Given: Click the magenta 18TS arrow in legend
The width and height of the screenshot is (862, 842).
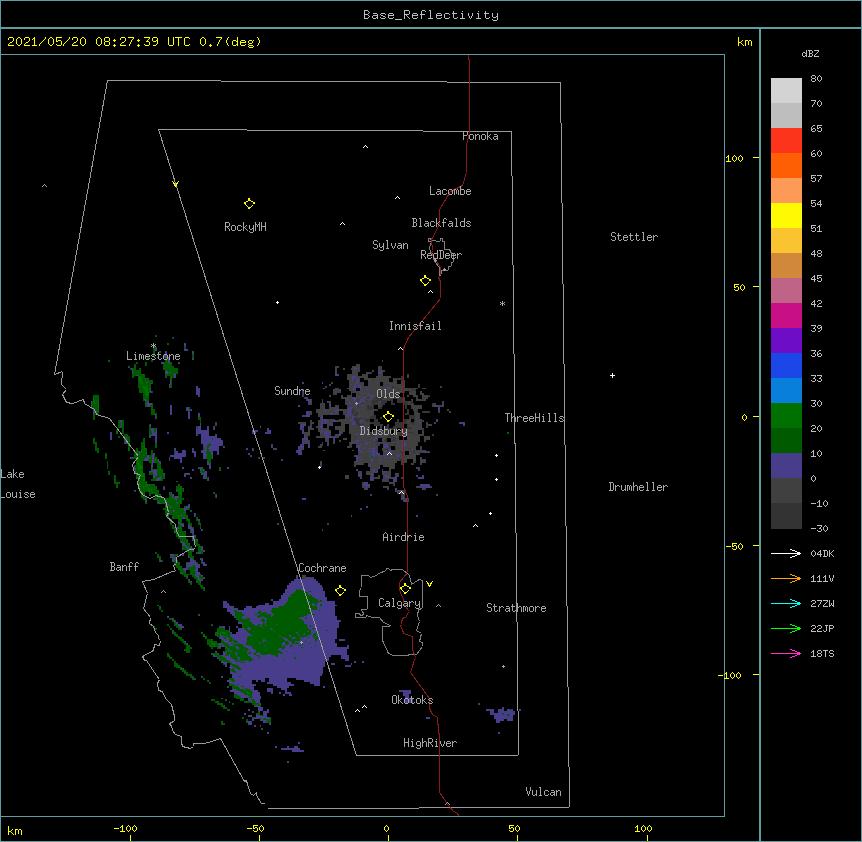Looking at the screenshot, I should click(x=786, y=653).
